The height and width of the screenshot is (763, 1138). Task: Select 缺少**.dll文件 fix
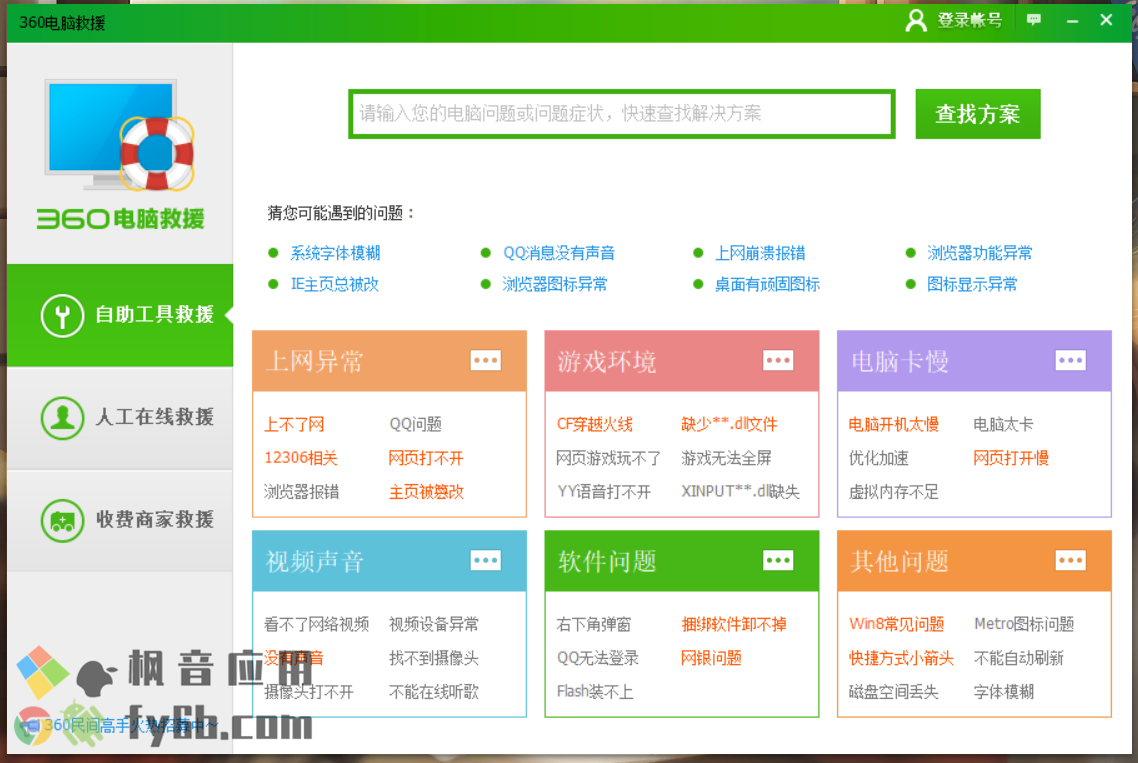pos(729,425)
